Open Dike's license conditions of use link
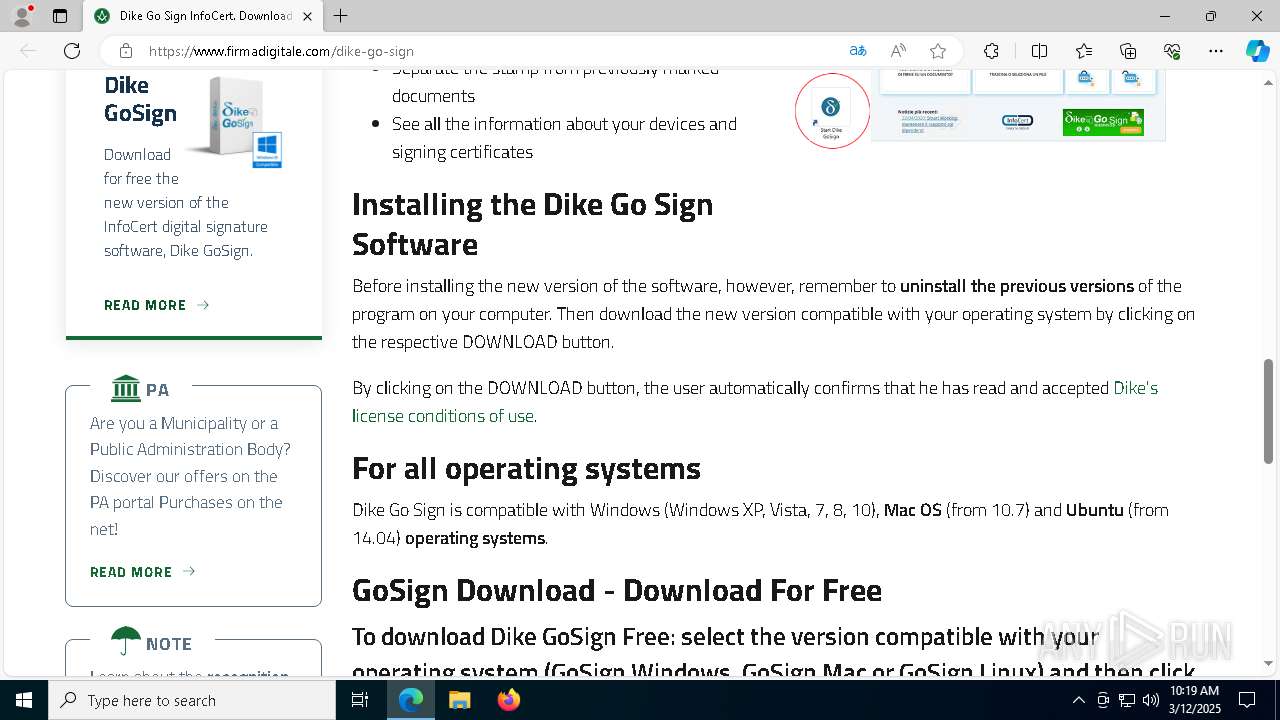 [x=755, y=401]
